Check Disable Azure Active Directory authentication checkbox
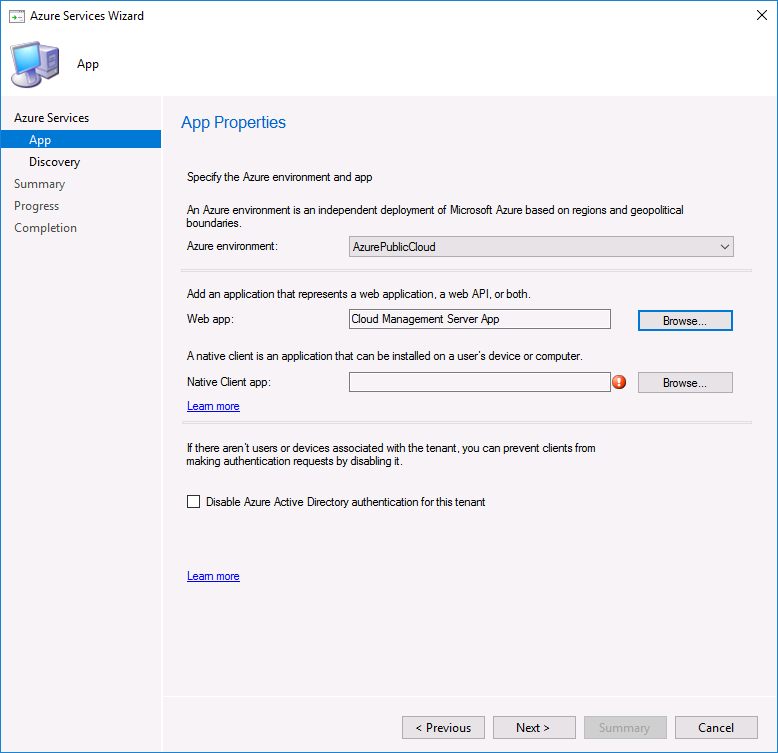The width and height of the screenshot is (778, 753). [194, 502]
